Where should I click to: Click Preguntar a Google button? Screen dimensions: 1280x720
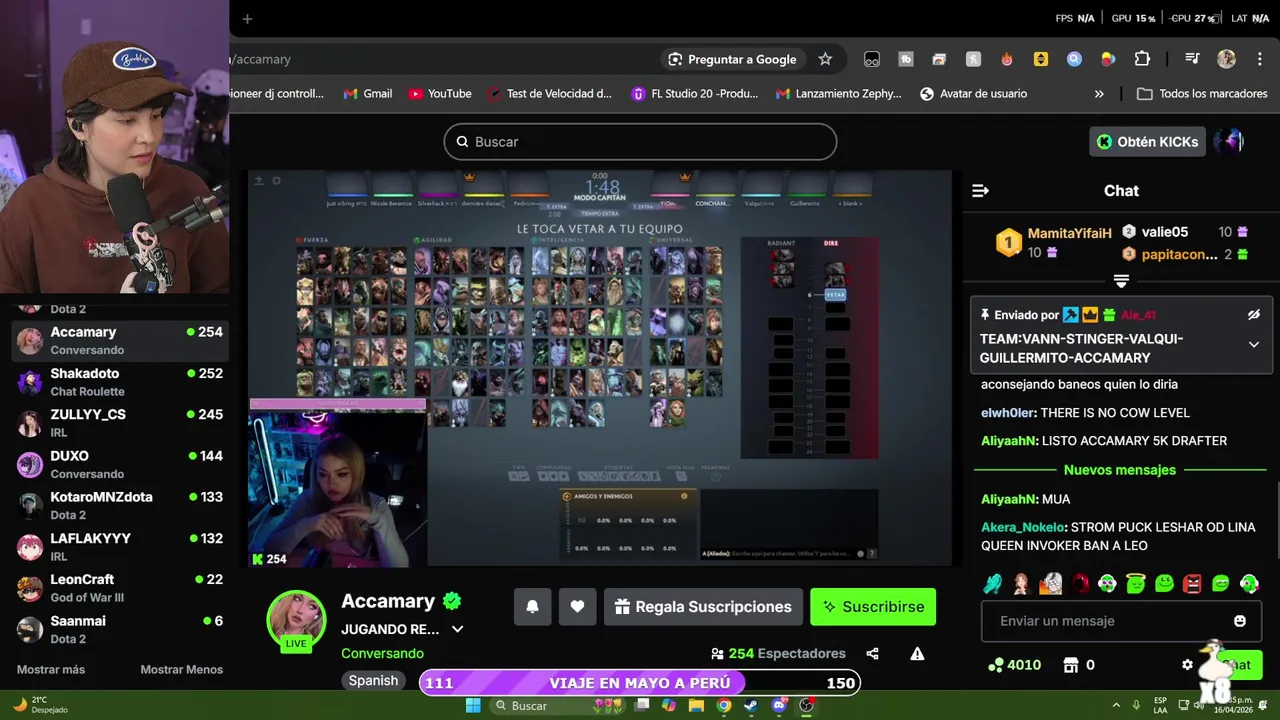click(732, 59)
